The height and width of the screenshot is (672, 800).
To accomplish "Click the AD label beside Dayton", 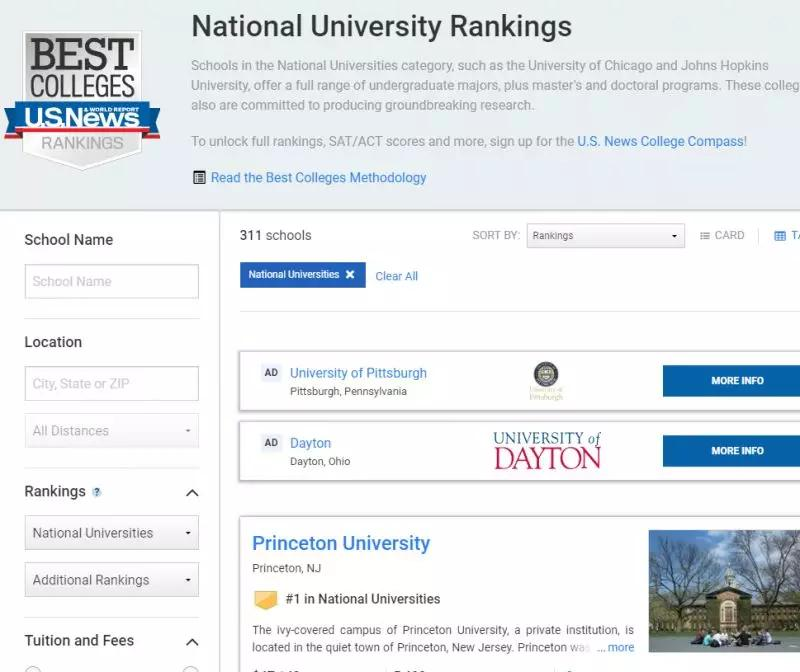I will (271, 442).
